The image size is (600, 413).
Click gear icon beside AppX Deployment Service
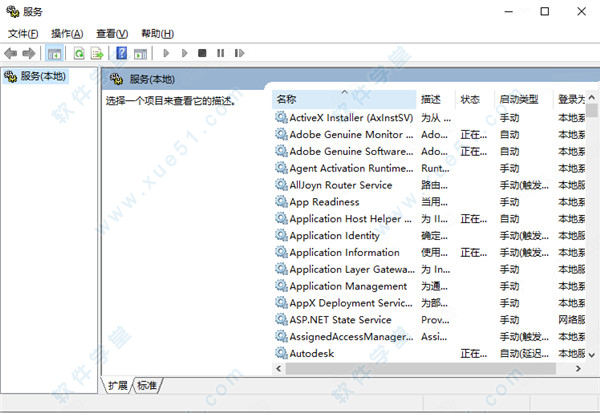[281, 303]
